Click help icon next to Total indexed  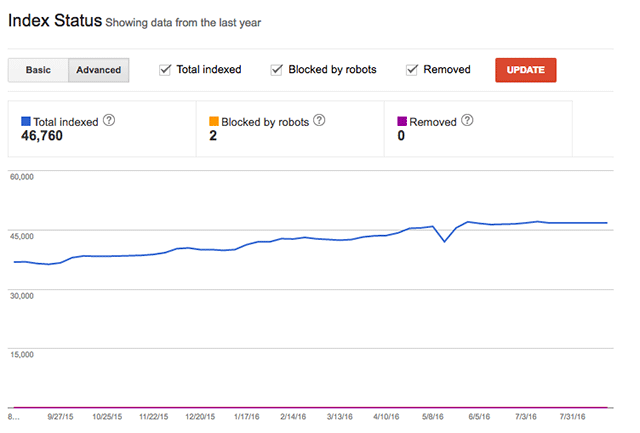110,121
